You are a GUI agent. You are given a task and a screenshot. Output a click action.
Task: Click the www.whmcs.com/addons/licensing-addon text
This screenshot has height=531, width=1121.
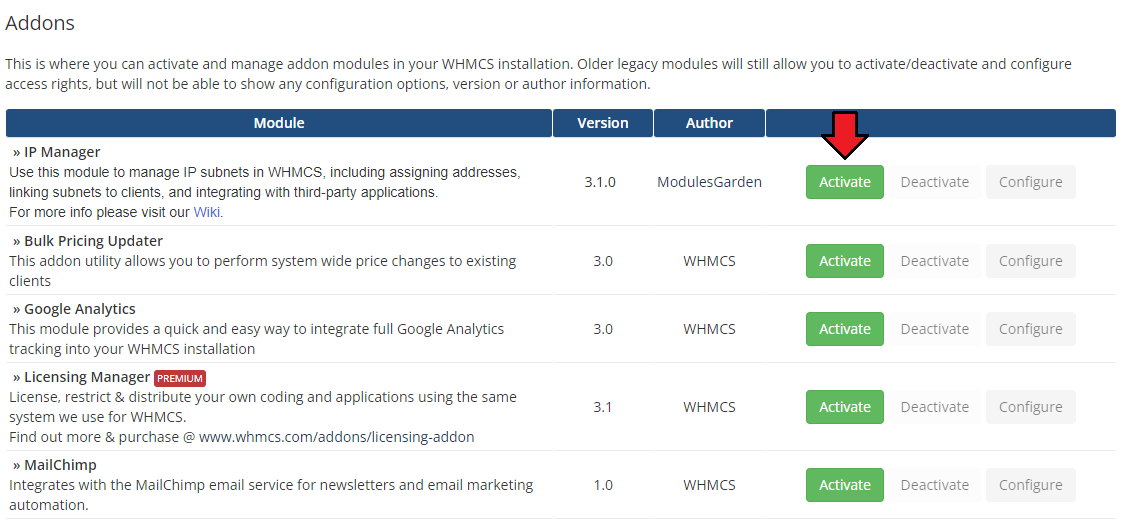(337, 437)
